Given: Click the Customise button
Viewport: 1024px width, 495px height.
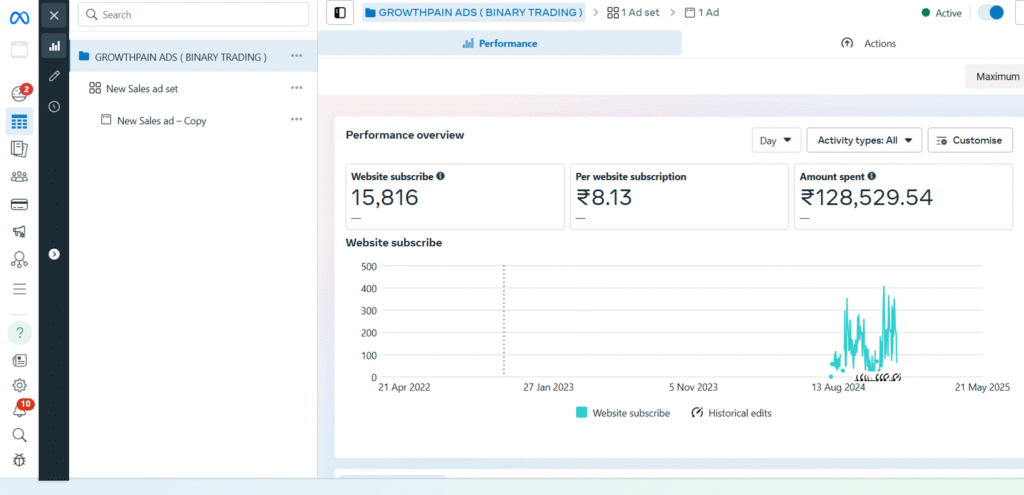Looking at the screenshot, I should [x=968, y=141].
